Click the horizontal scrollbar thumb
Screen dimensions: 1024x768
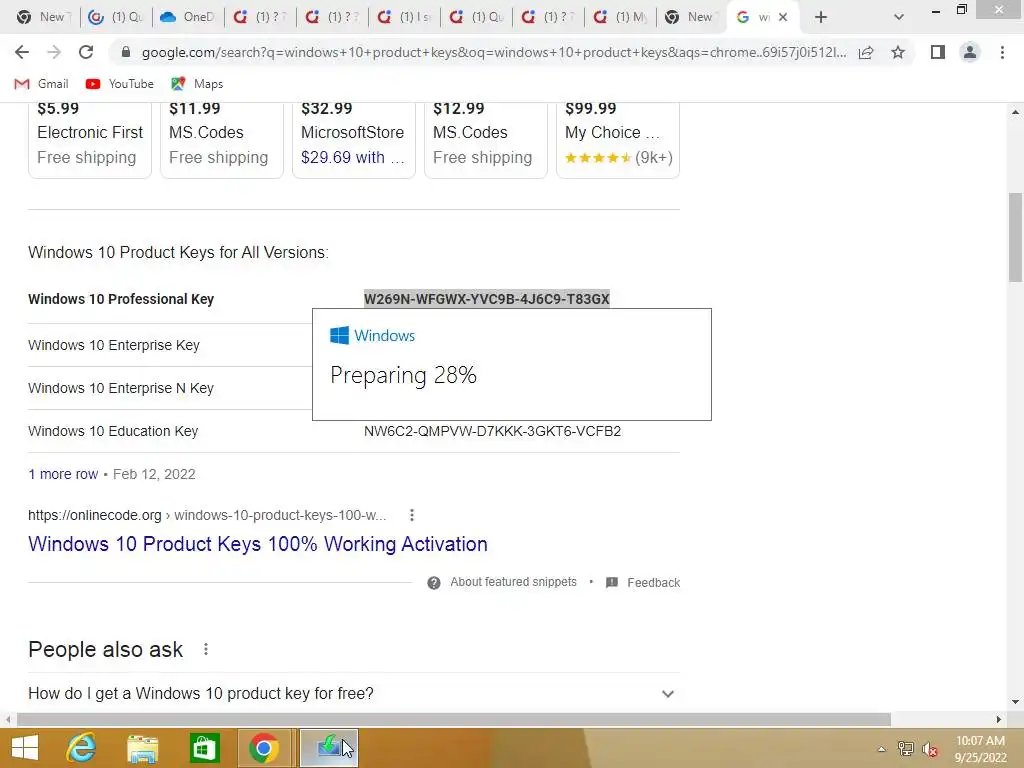[x=453, y=720]
